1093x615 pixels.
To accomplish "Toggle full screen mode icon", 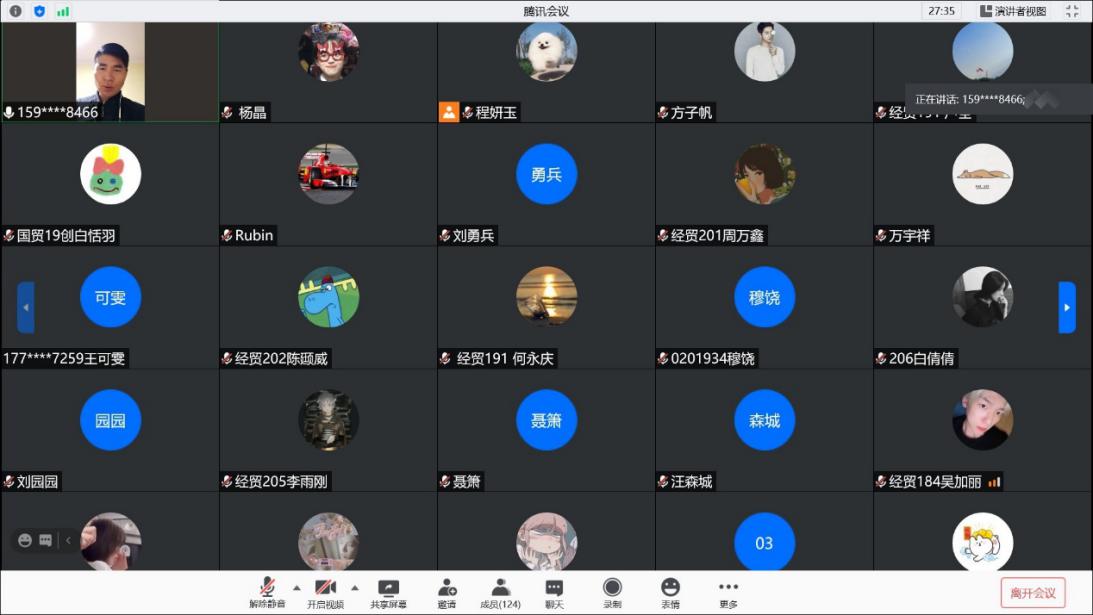I will point(1072,11).
